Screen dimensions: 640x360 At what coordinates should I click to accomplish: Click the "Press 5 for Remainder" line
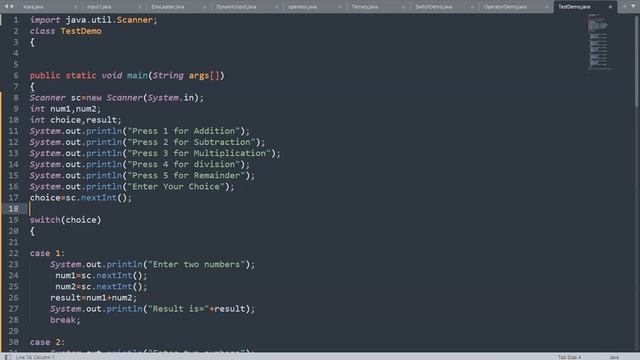pyautogui.click(x=142, y=176)
